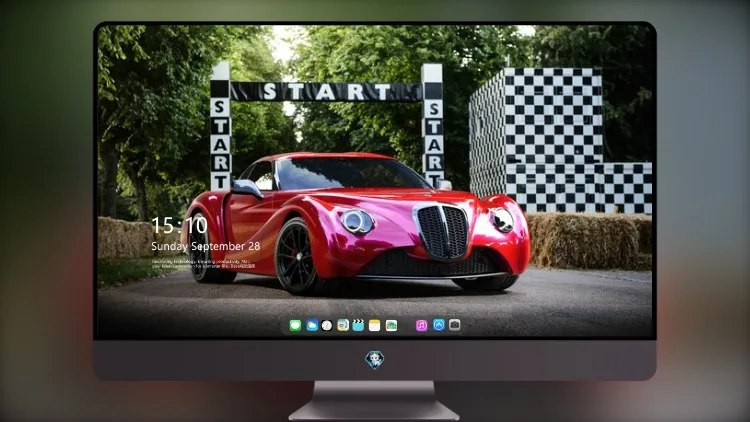Click the black-and-white checkered wall
The height and width of the screenshot is (422, 750).
tap(559, 140)
